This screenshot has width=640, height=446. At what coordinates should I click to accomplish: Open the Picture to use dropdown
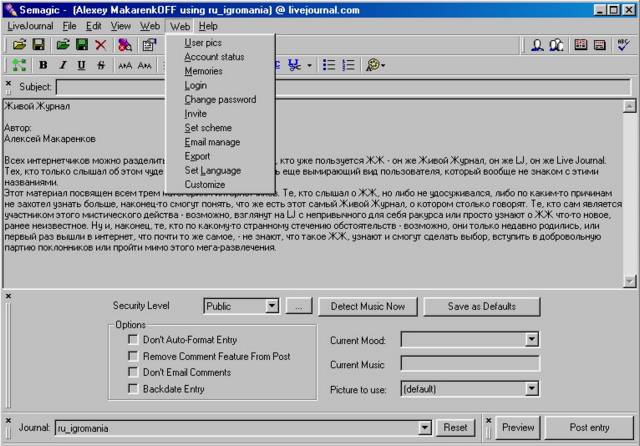click(531, 388)
